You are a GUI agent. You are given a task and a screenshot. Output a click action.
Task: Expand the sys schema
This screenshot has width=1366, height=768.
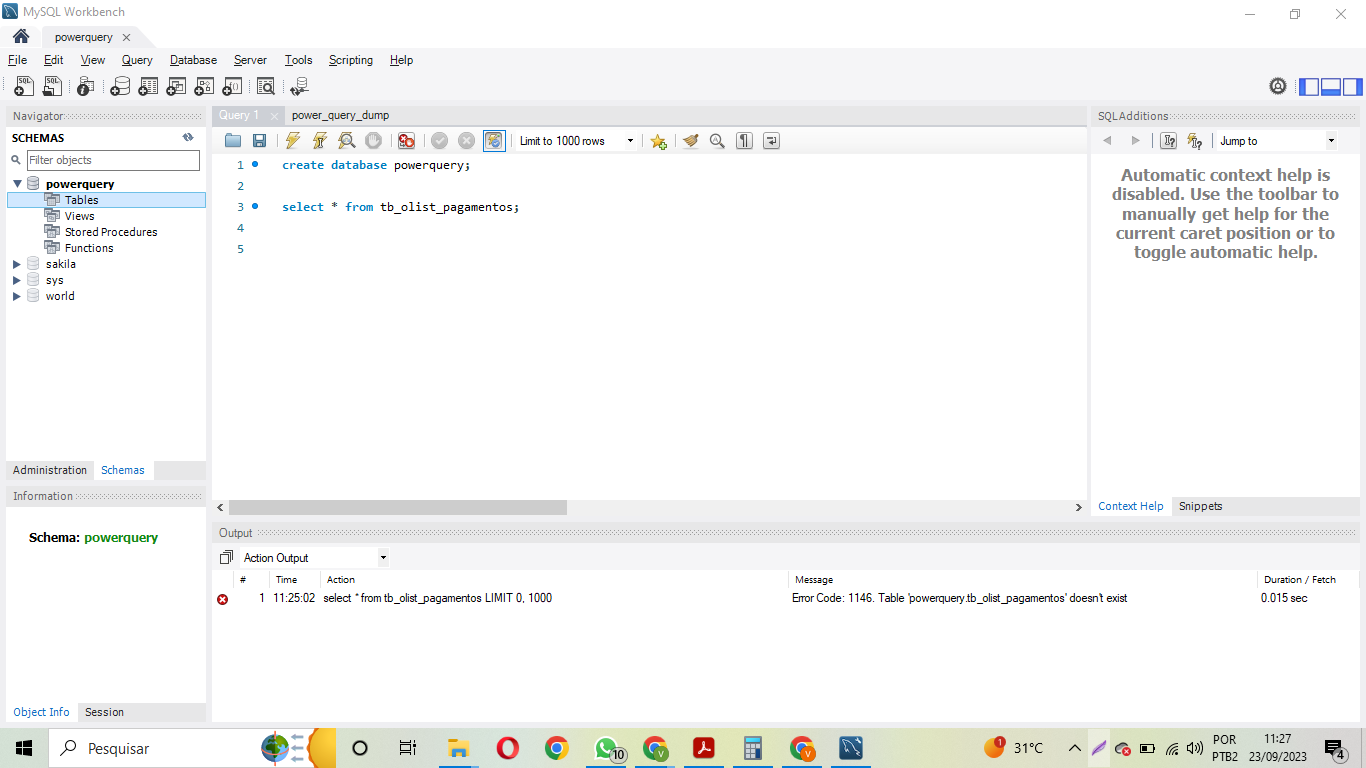pos(17,280)
